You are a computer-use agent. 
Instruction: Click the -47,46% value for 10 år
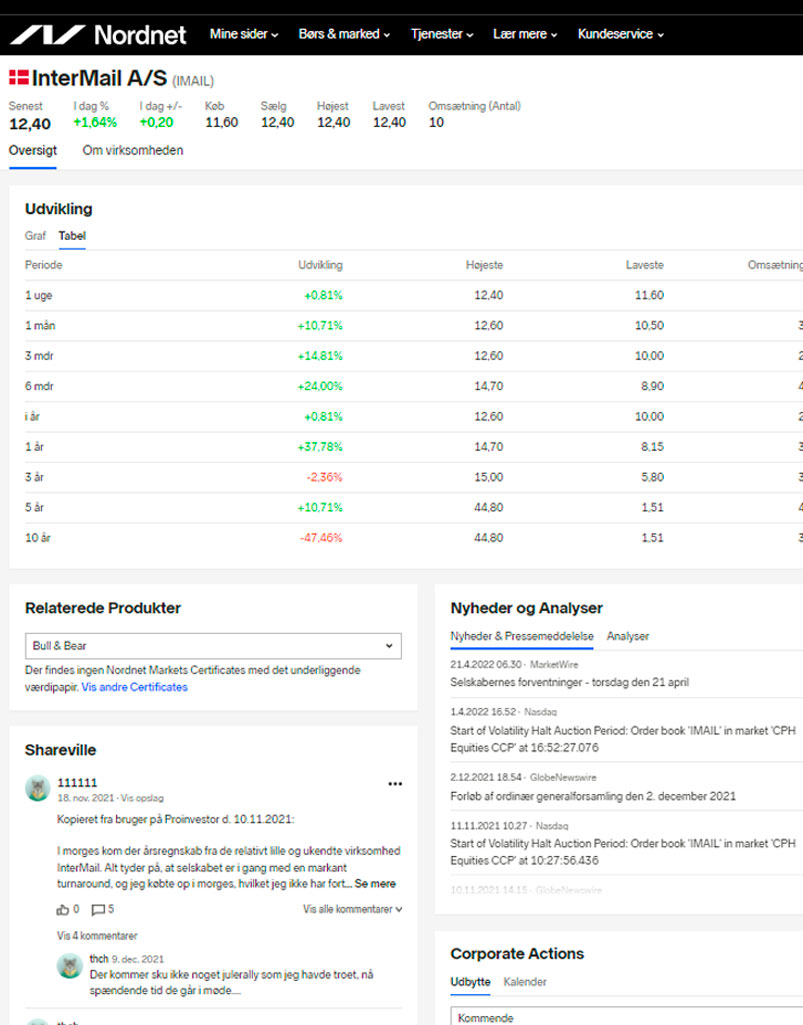click(x=321, y=538)
